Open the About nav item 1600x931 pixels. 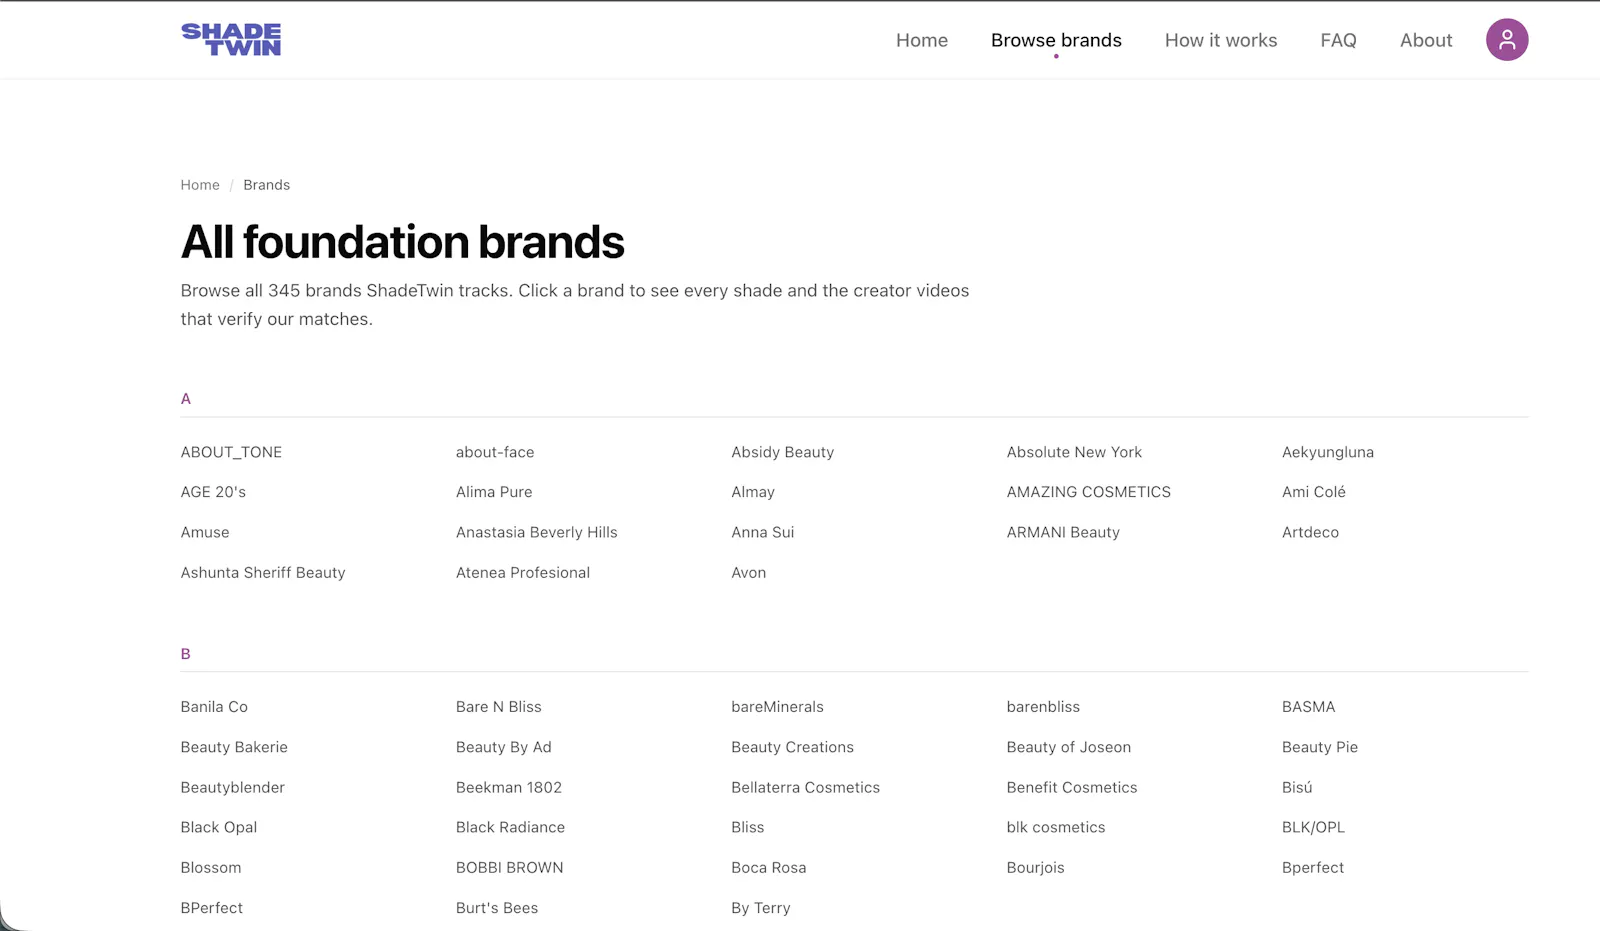[1426, 40]
